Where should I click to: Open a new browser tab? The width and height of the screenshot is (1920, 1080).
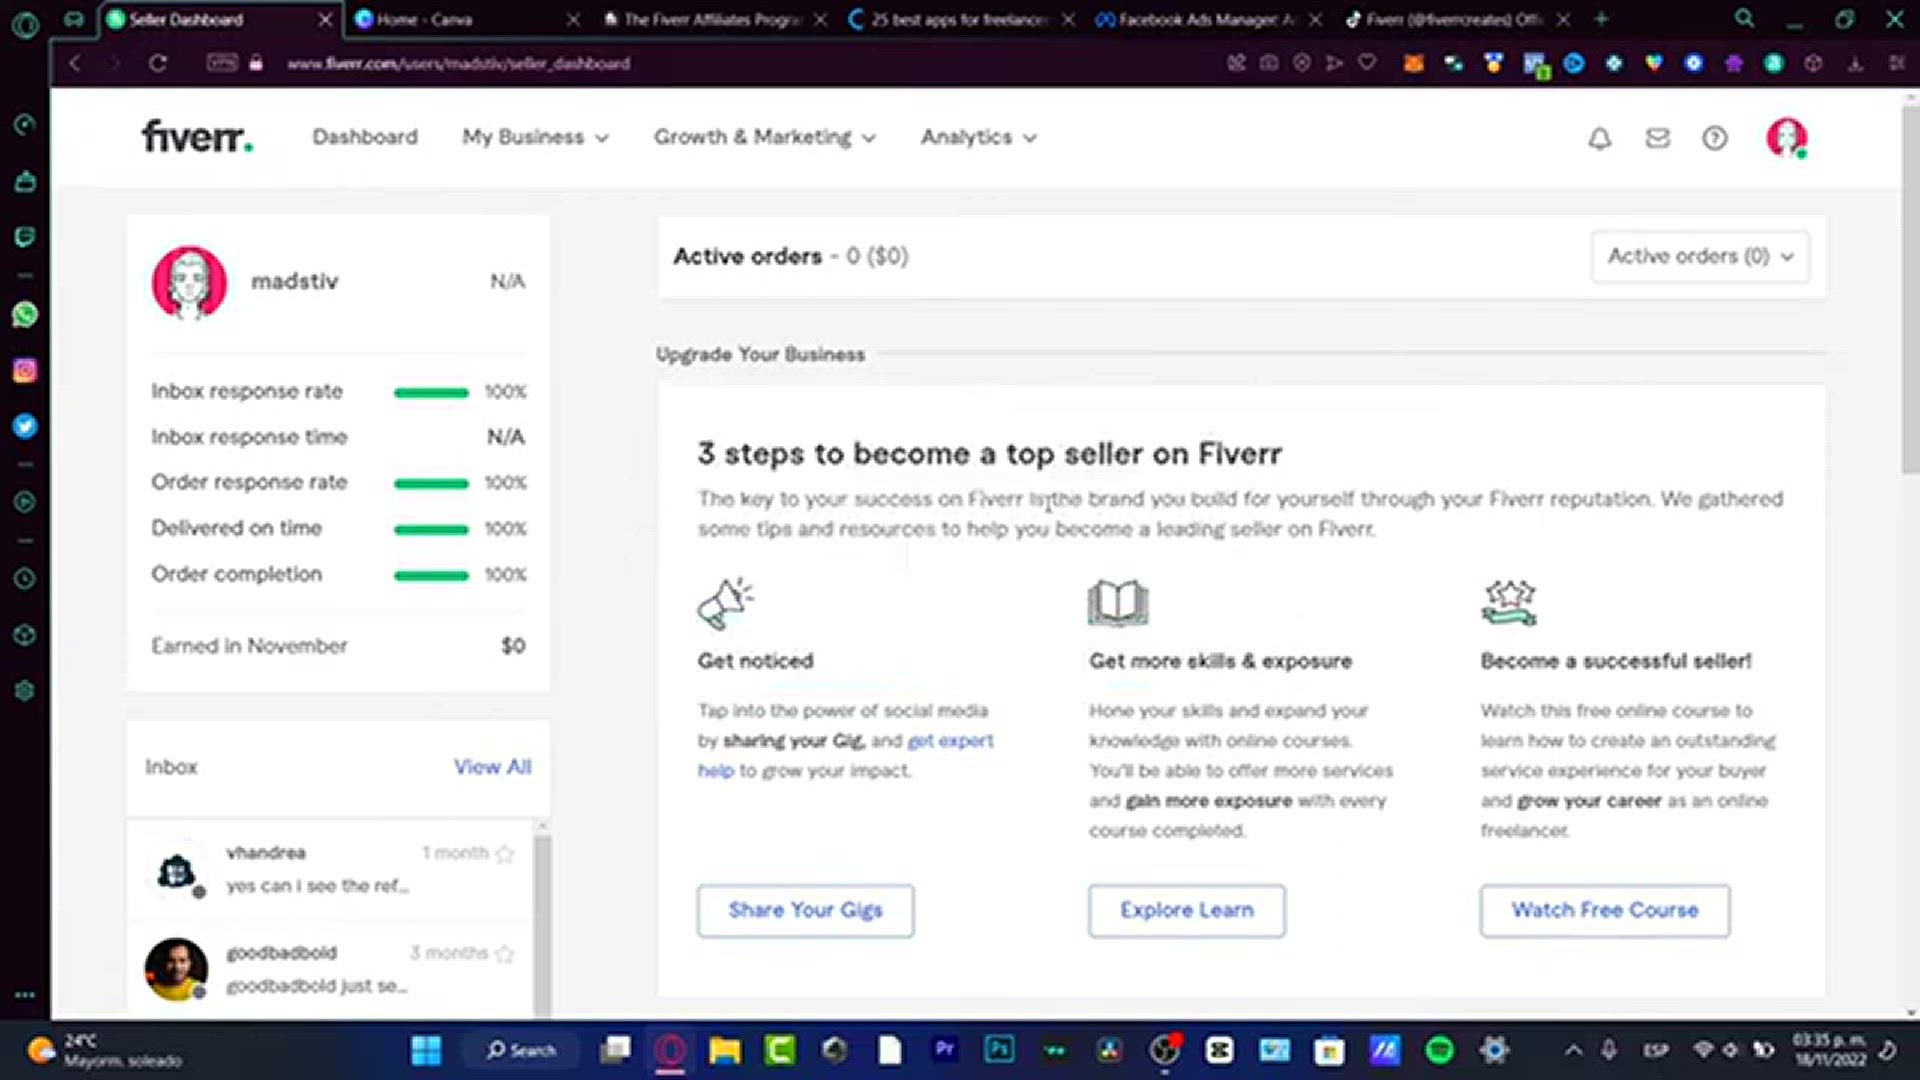(1601, 19)
